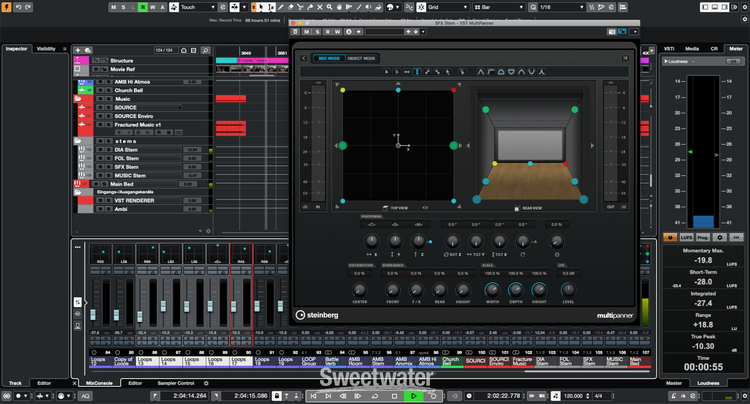Click the vertical movement restriction icon in MultiPanner
This screenshot has width=750, height=404.
tap(417, 72)
